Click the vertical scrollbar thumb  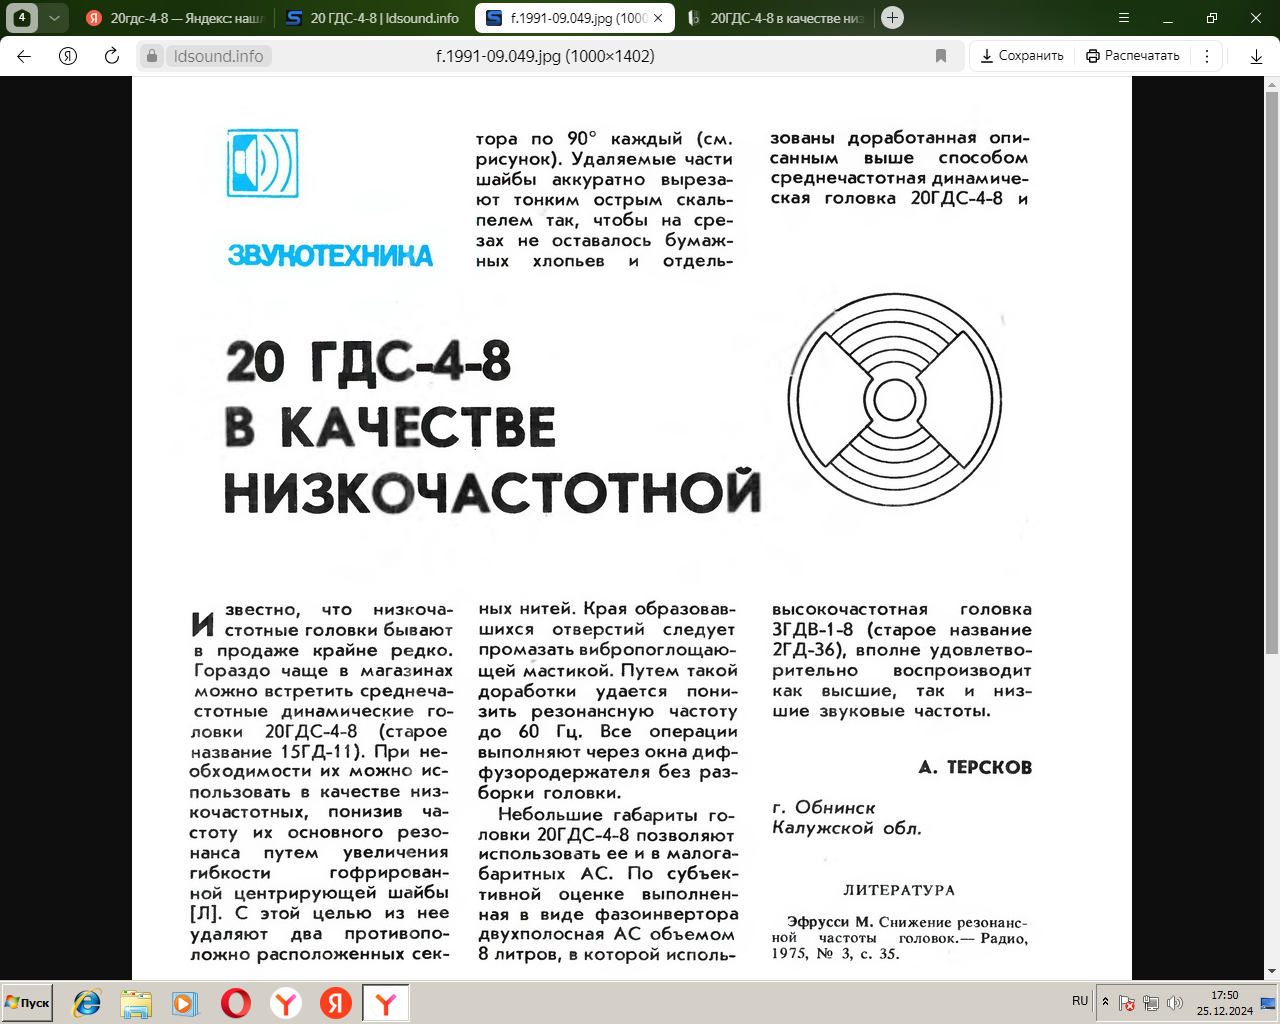coord(1272,372)
